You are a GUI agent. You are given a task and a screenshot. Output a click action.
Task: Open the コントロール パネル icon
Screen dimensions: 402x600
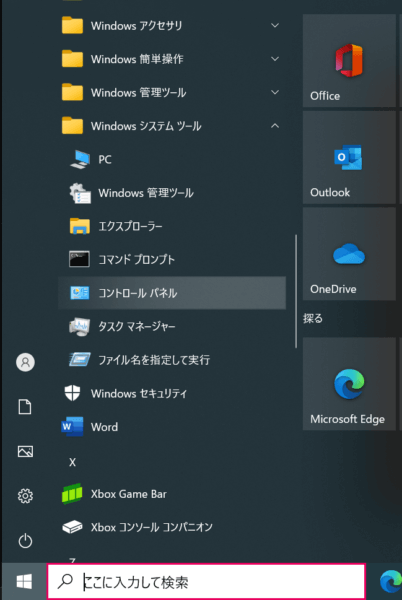click(80, 293)
